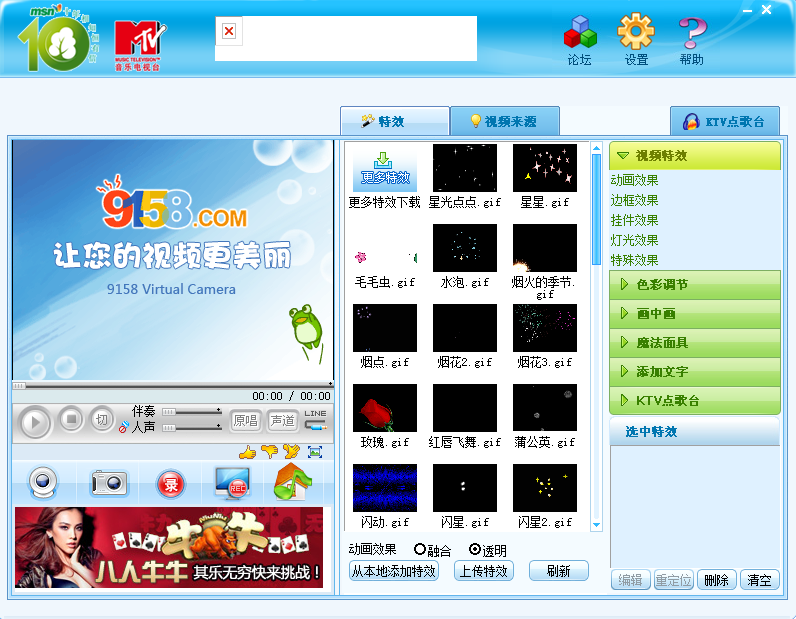The image size is (796, 619).
Task: Select the 闪星2.gif effect thumbnail
Action: coord(545,488)
